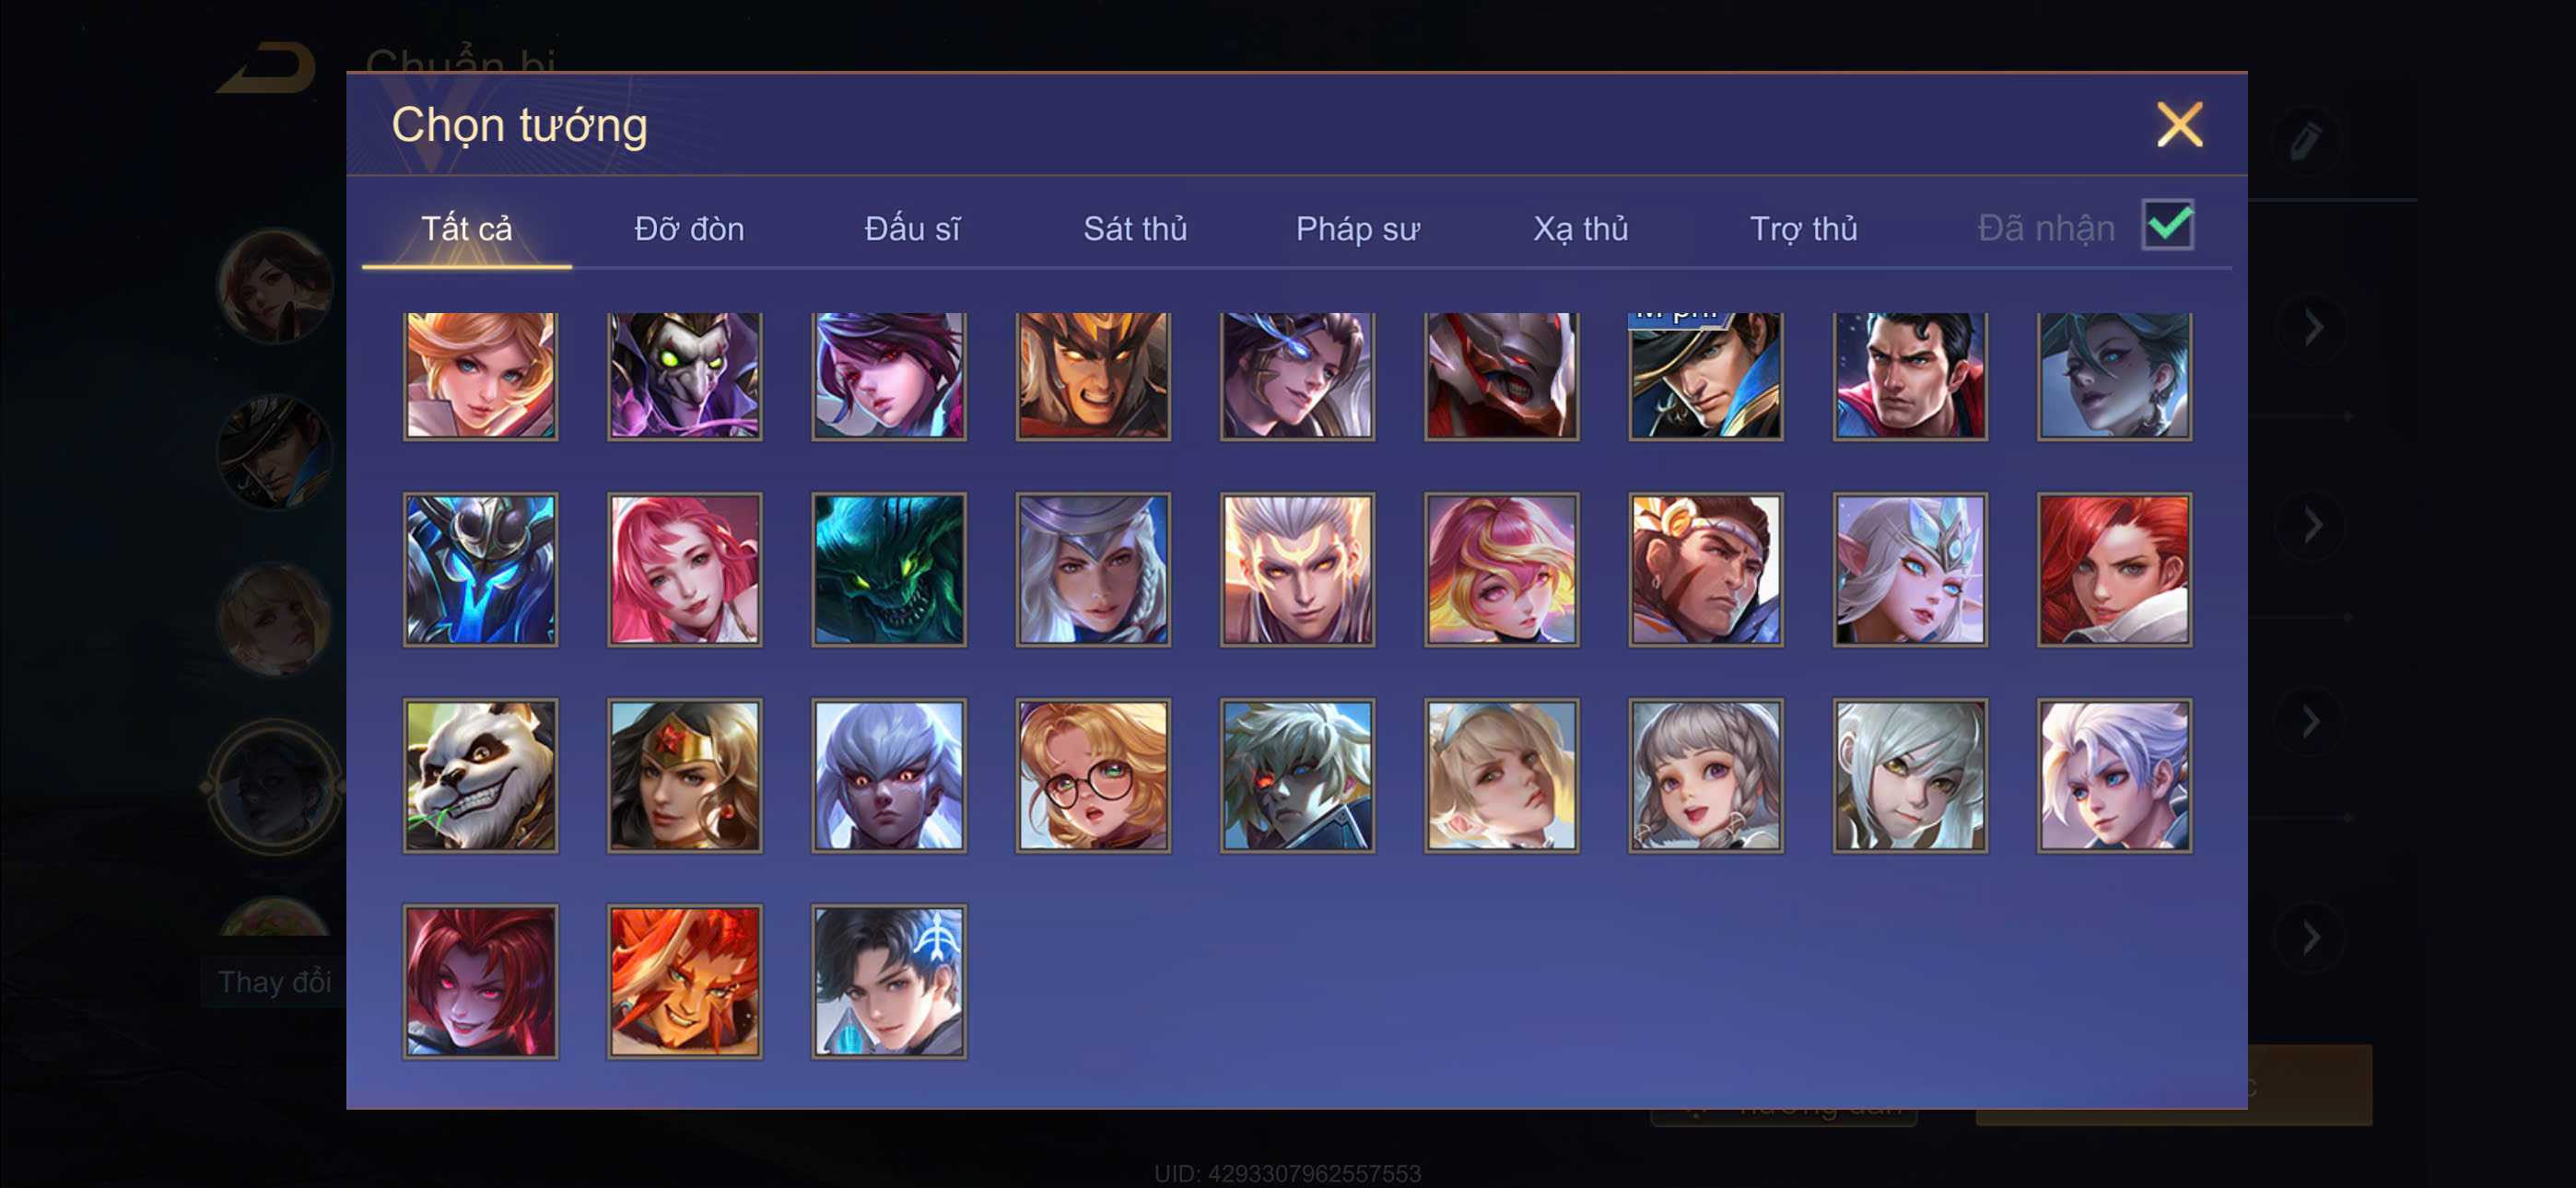This screenshot has height=1188, width=2576.
Task: Choose the pirate captain hero with hat
Action: (x=1705, y=376)
